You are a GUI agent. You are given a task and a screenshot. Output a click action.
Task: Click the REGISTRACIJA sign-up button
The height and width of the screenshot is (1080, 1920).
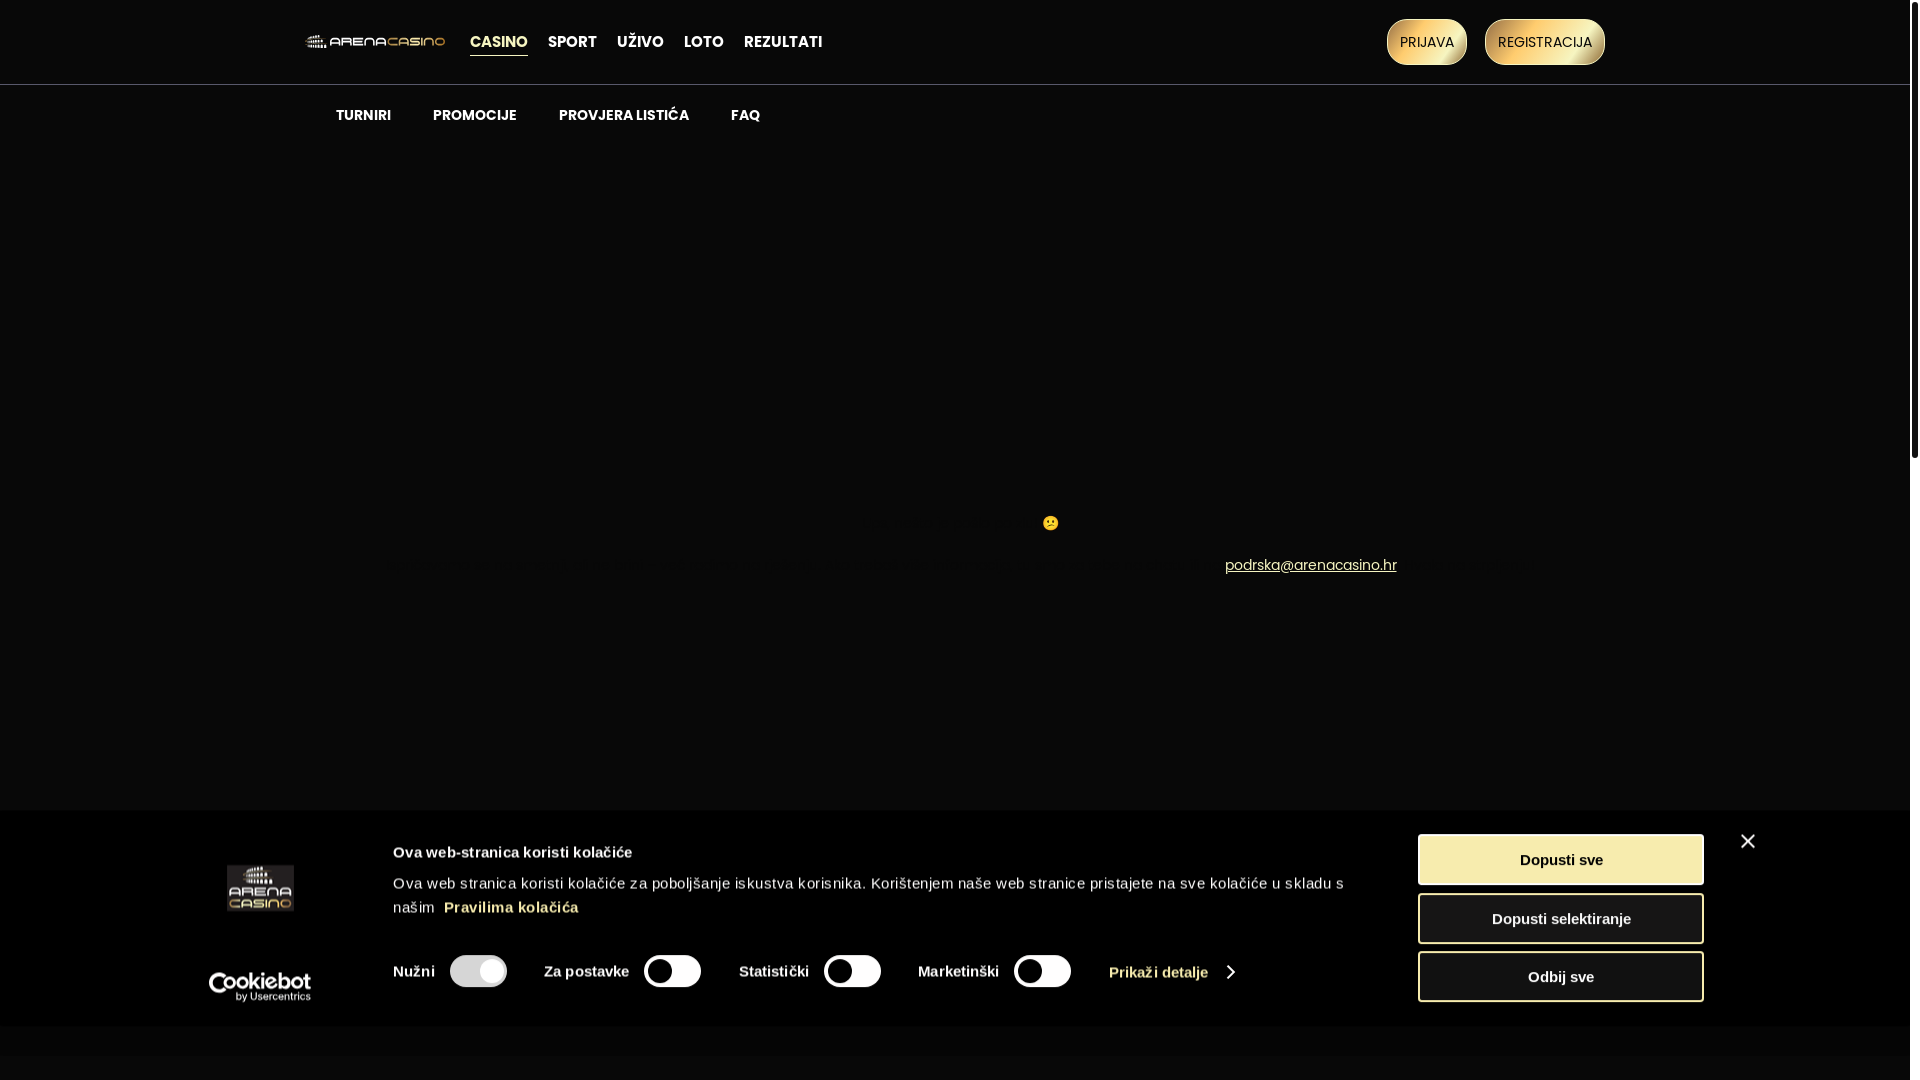tap(1545, 42)
